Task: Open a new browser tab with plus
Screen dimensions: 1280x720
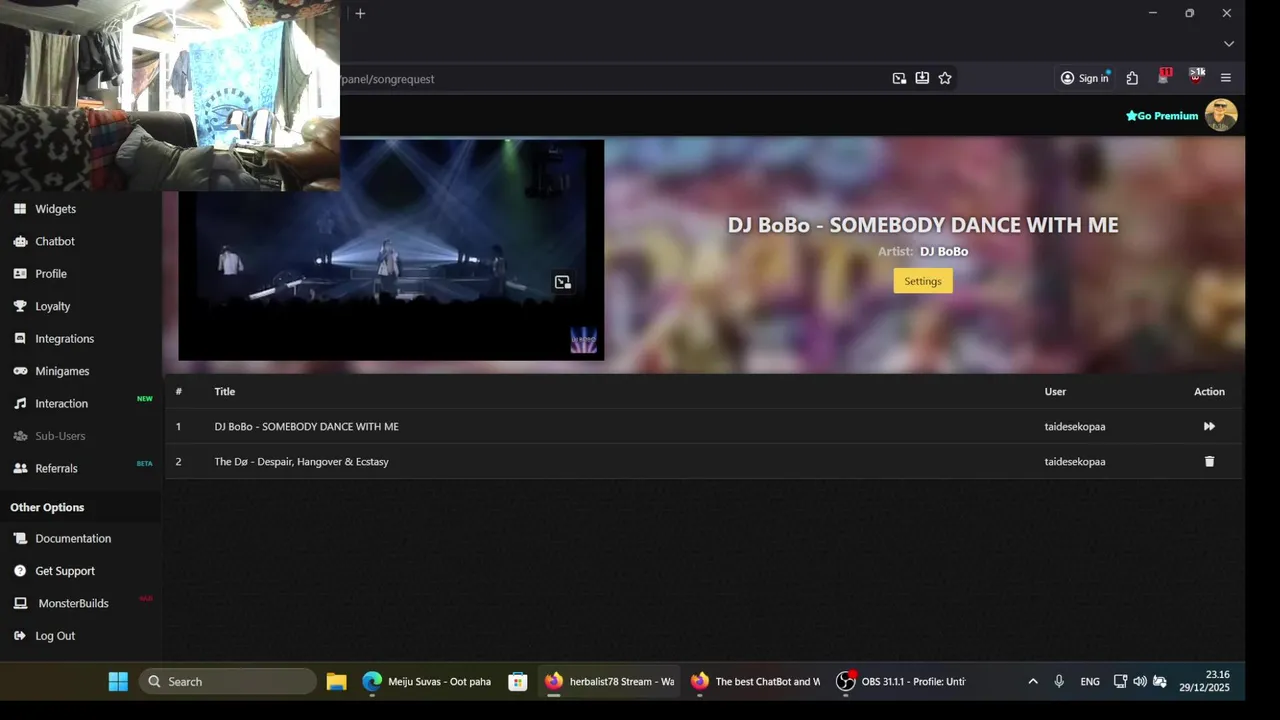Action: click(x=360, y=13)
